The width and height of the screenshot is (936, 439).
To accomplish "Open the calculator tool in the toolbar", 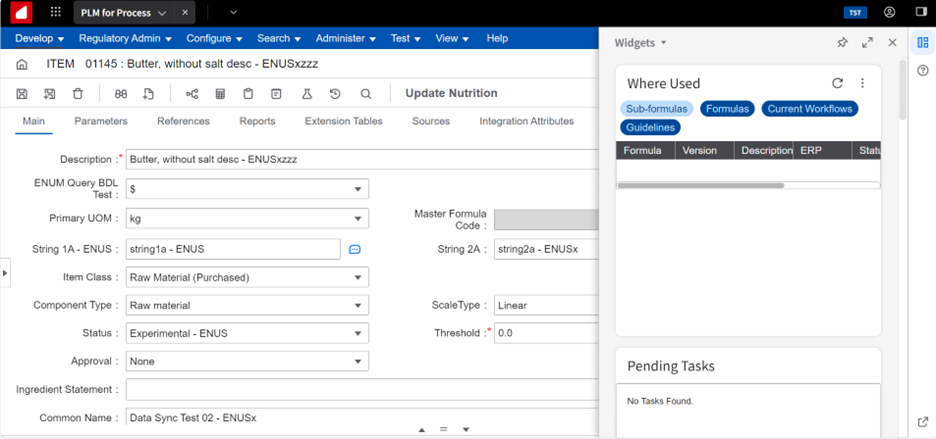I will 220,93.
